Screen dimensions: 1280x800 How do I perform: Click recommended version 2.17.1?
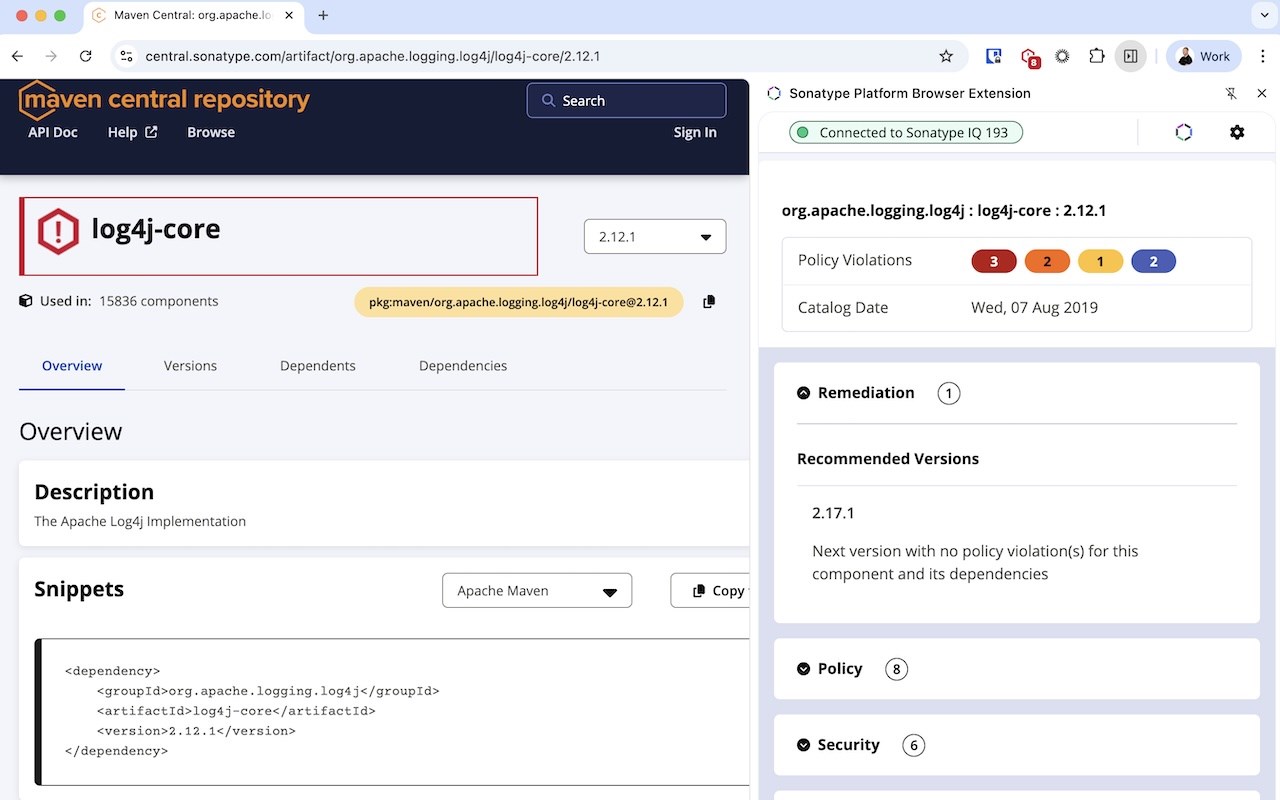coord(833,513)
